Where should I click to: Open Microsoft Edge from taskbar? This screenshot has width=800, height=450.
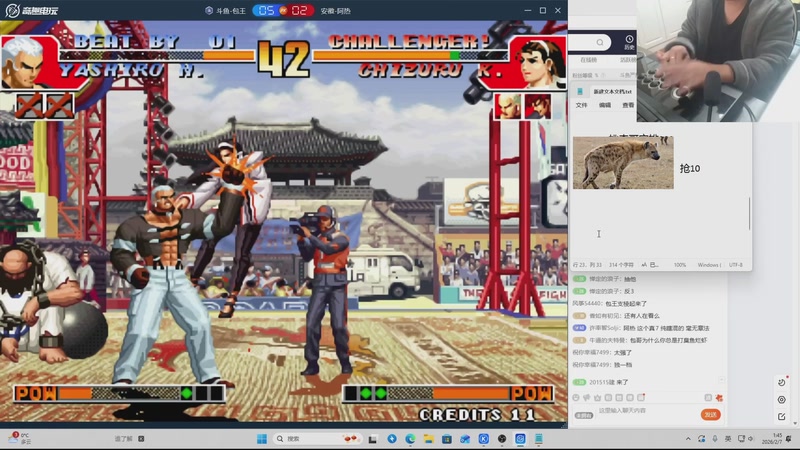point(410,439)
